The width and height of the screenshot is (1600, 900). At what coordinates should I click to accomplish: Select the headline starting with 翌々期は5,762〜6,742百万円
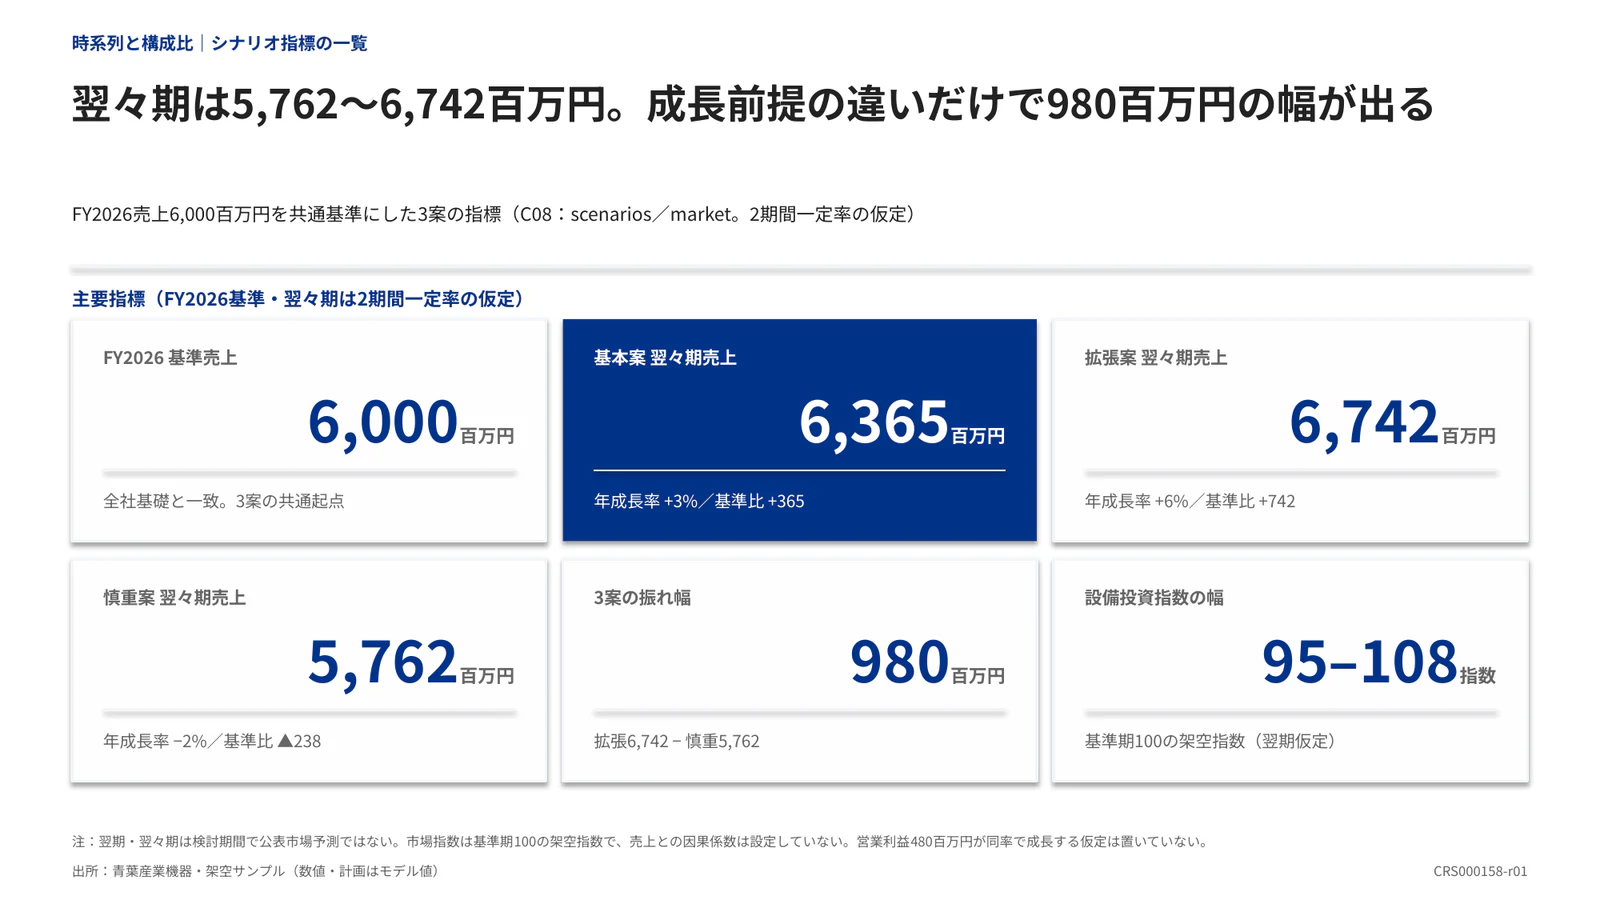click(753, 104)
